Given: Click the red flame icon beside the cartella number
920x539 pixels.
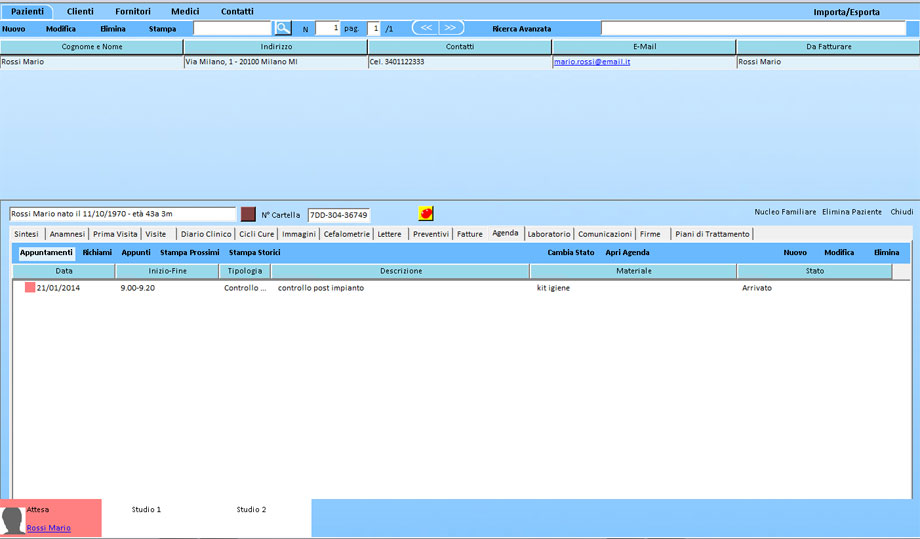Looking at the screenshot, I should click(426, 213).
